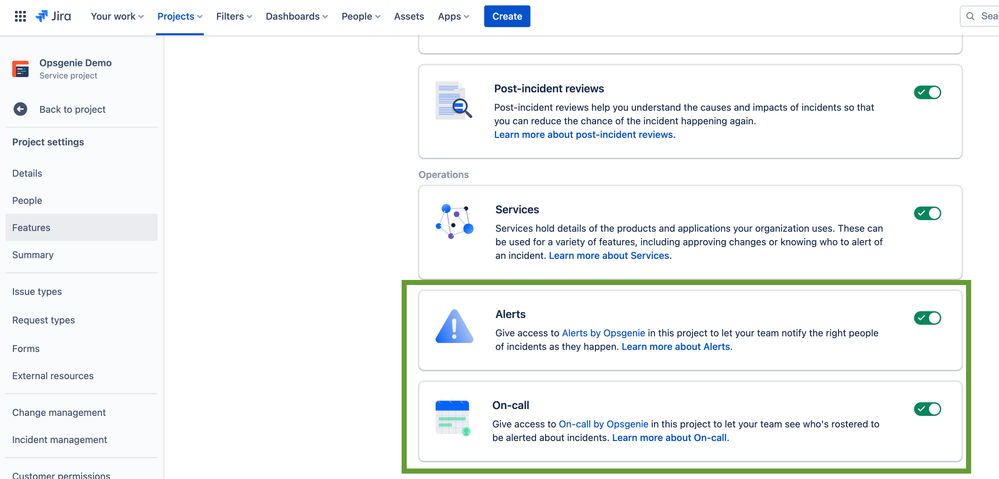Click the Back to project arrow icon
The height and width of the screenshot is (479, 999).
(x=20, y=109)
